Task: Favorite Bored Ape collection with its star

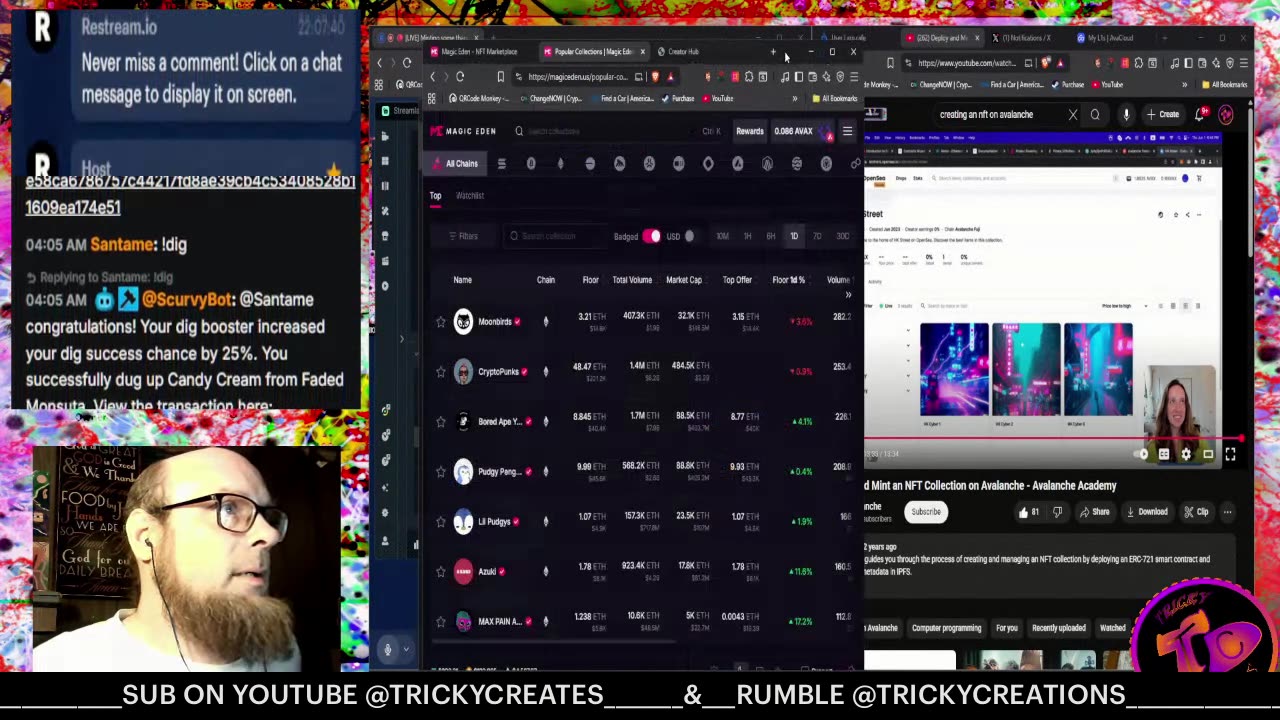Action: click(x=441, y=422)
